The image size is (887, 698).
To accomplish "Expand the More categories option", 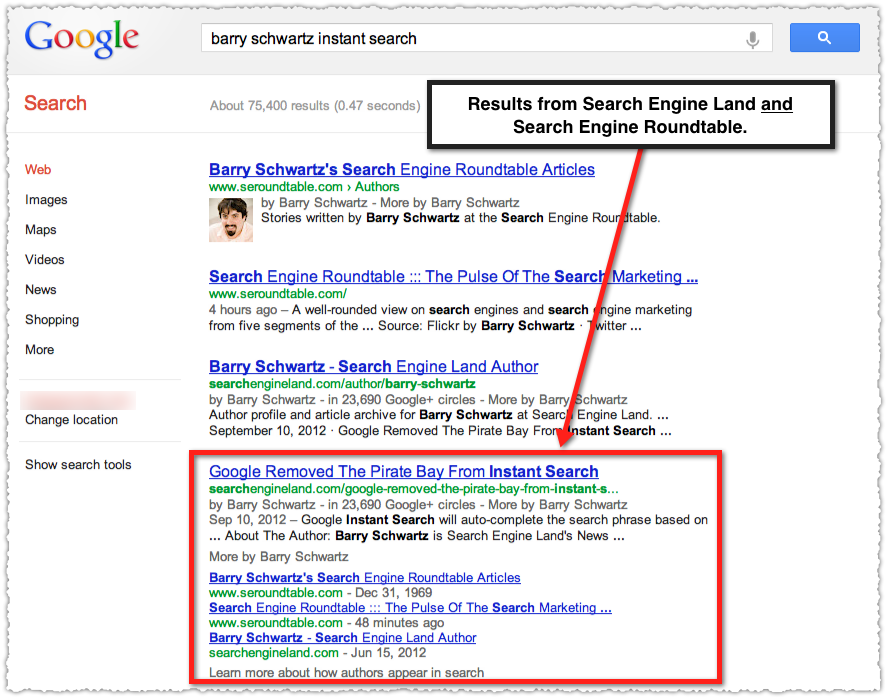I will (40, 350).
